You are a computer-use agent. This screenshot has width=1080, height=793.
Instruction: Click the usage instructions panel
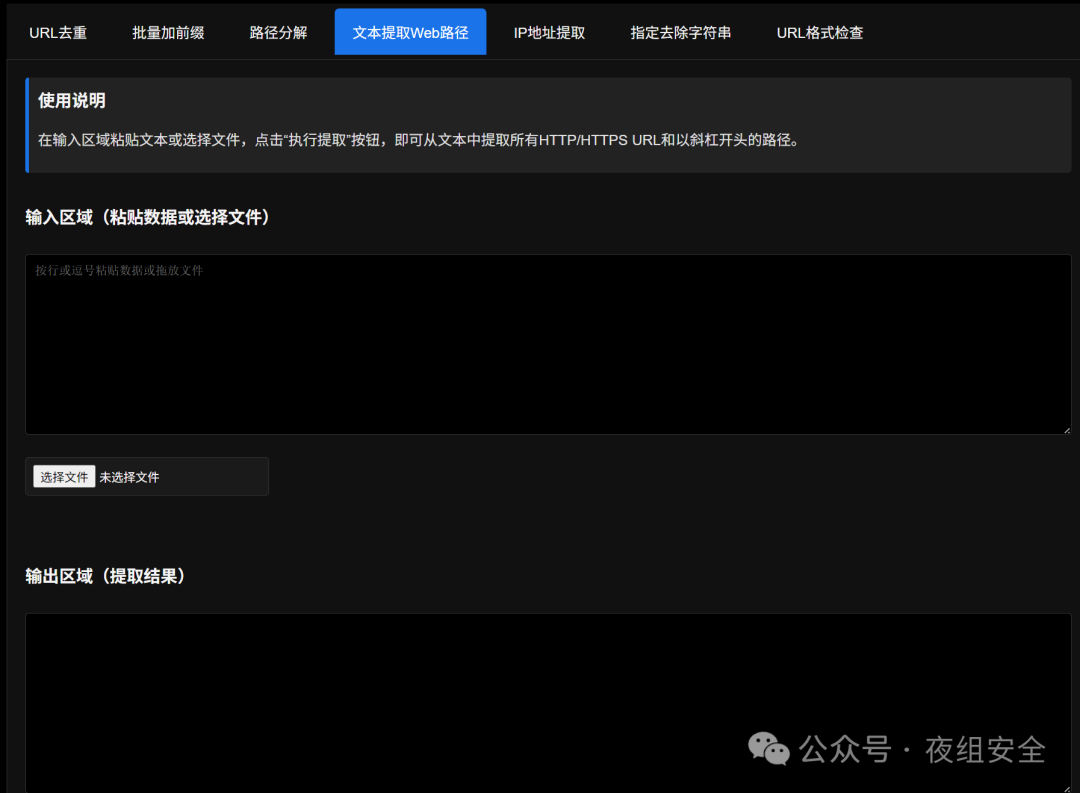548,125
